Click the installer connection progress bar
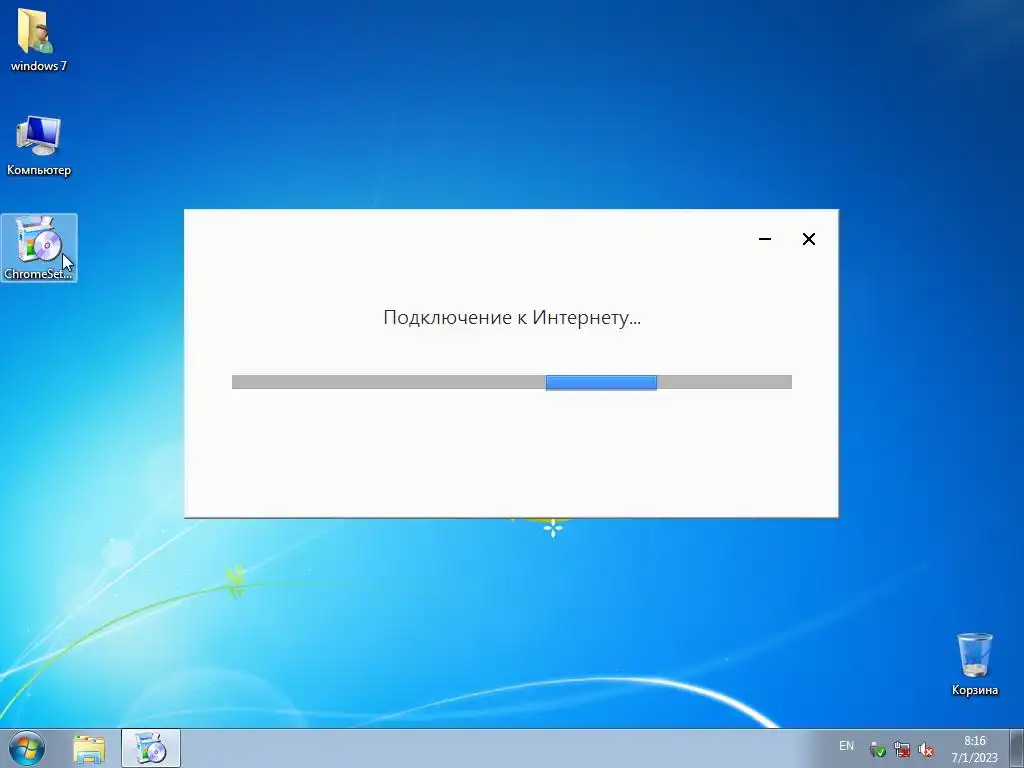Screen dimensions: 1024x768 [512, 382]
